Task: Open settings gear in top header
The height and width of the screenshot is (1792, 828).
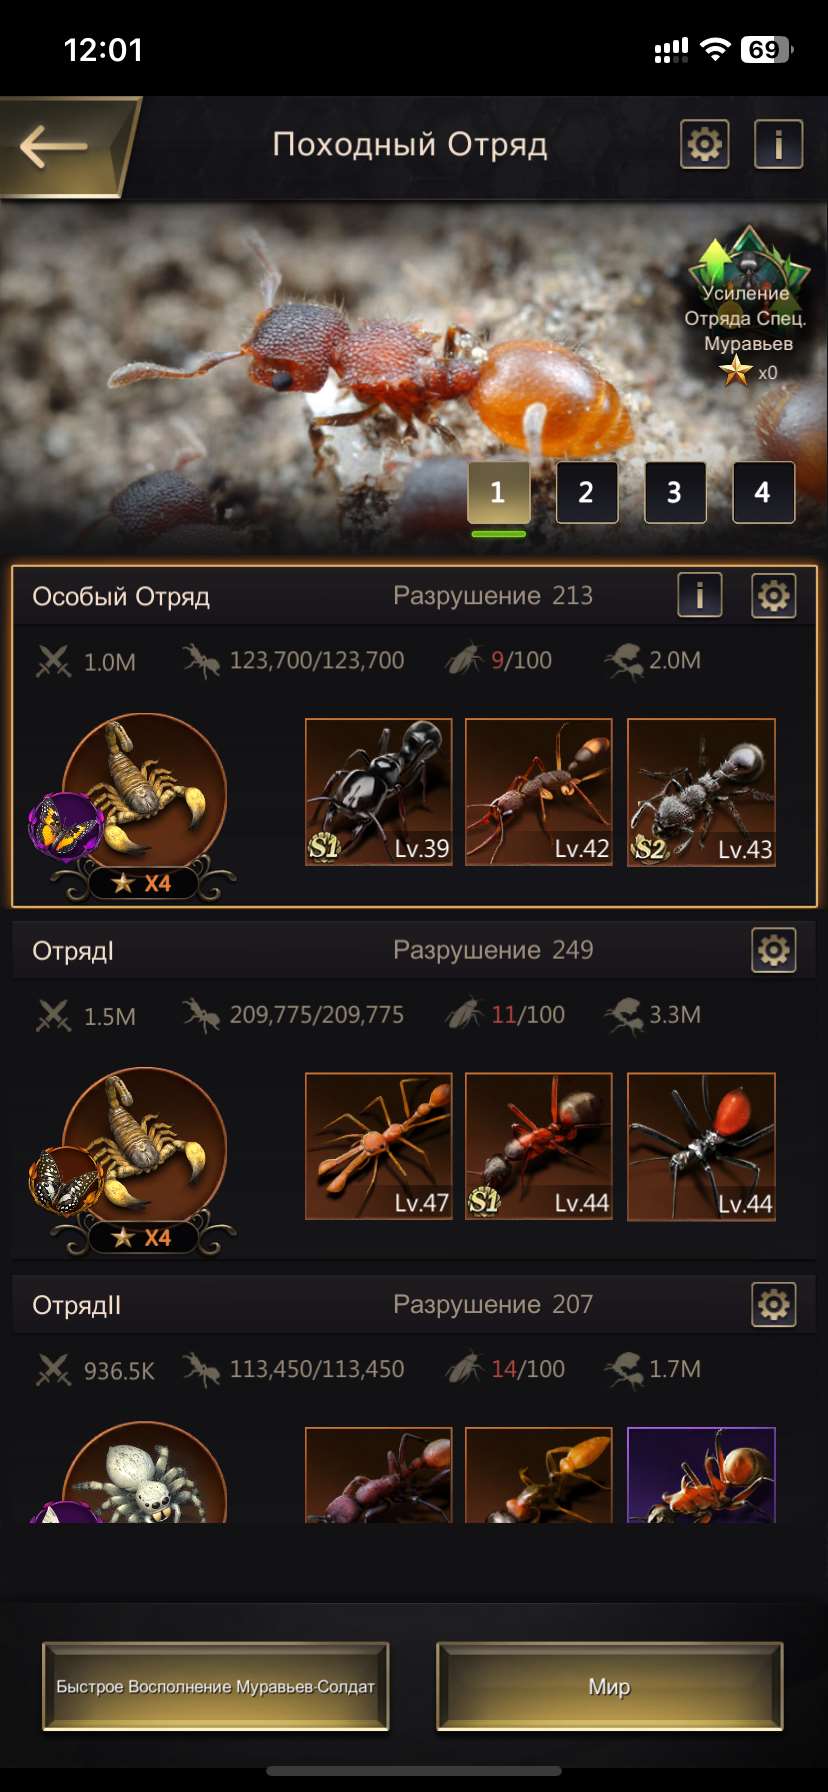Action: (x=705, y=145)
